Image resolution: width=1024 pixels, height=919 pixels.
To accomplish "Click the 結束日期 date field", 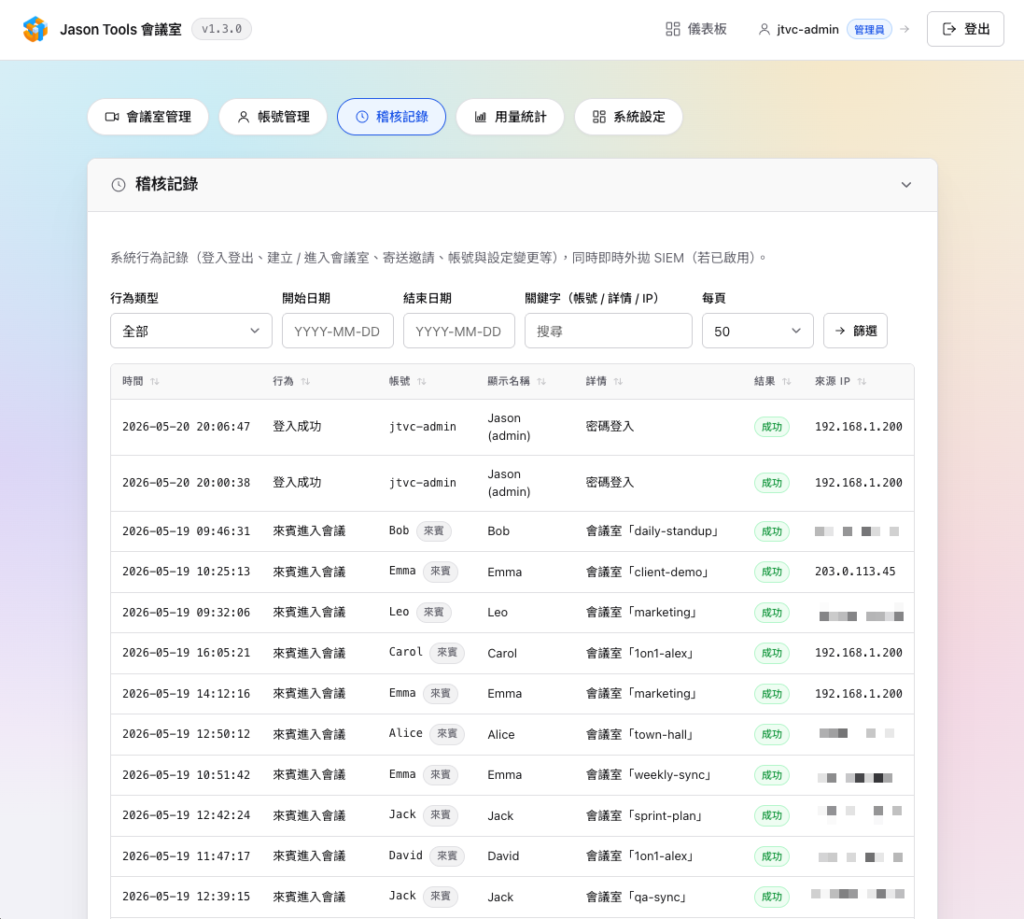I will point(459,331).
